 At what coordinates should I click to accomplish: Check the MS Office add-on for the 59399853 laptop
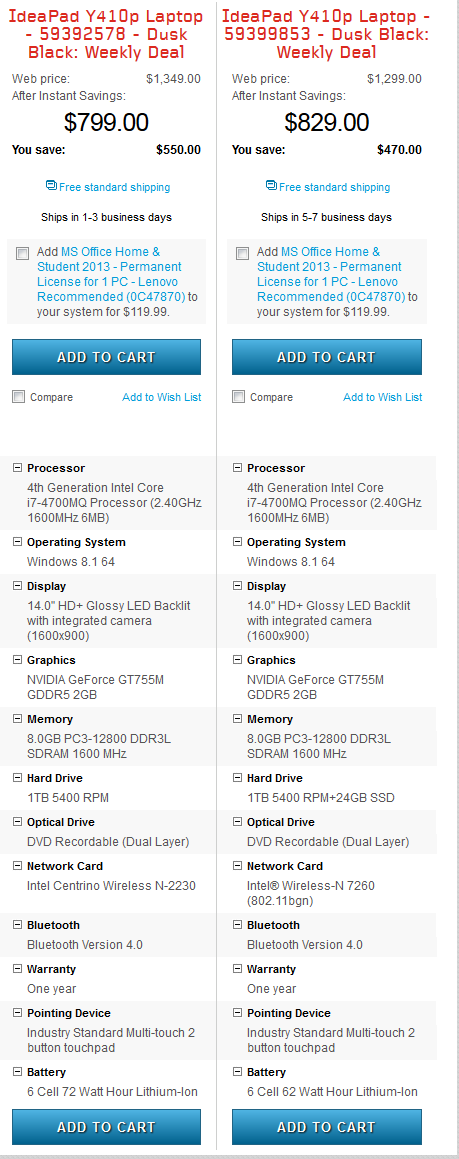coord(242,254)
